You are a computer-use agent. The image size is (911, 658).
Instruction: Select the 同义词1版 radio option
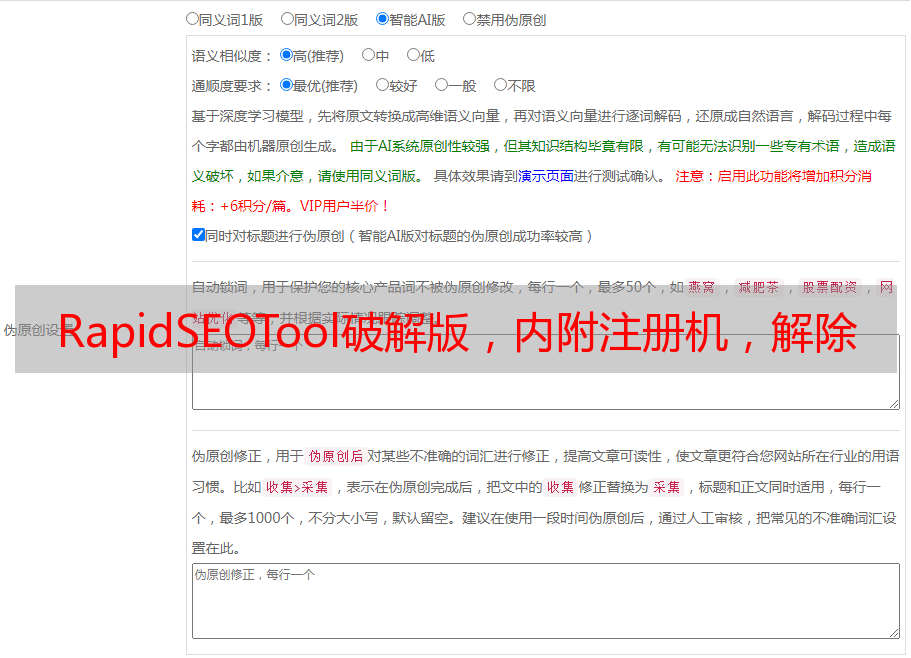tap(192, 19)
